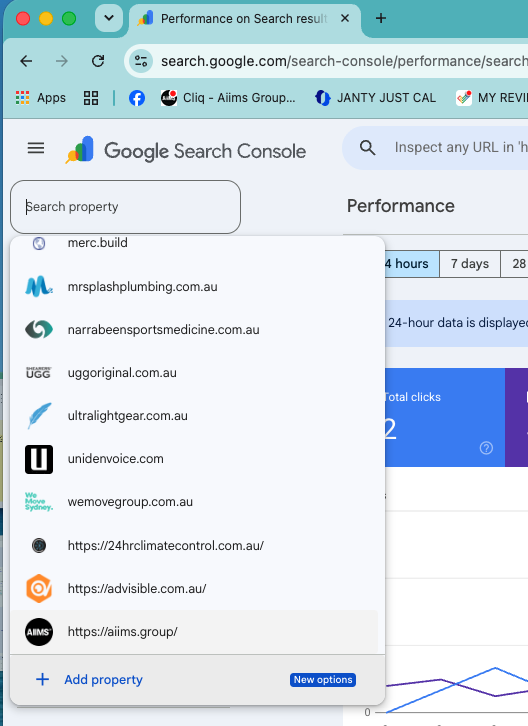Open the JANTY JUST CAL bookmark
528x726 pixels.
click(376, 98)
